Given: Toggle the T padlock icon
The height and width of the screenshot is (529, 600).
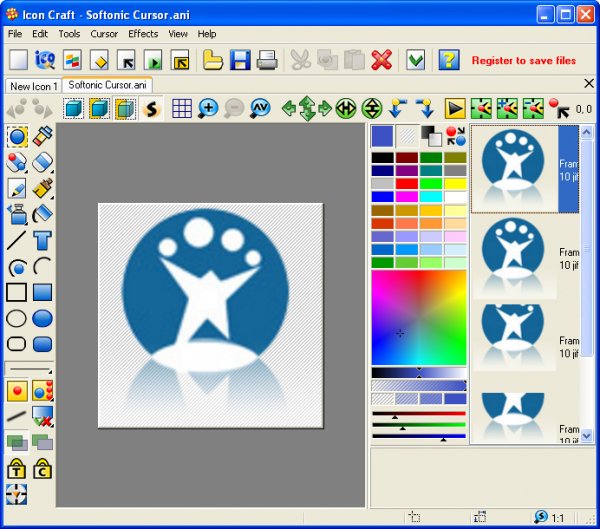Looking at the screenshot, I should (x=17, y=468).
